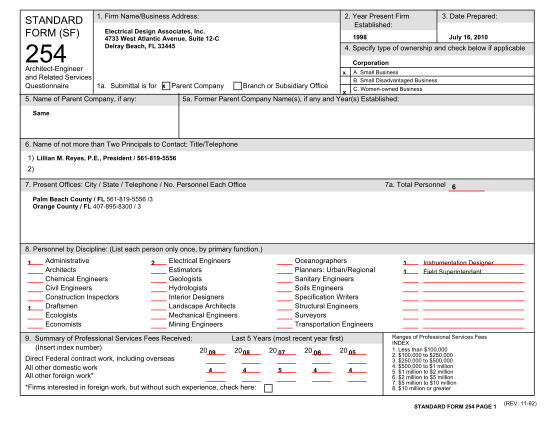The height and width of the screenshot is (428, 554).
Task: Click the Administrative personnel count field
Action: (35, 262)
